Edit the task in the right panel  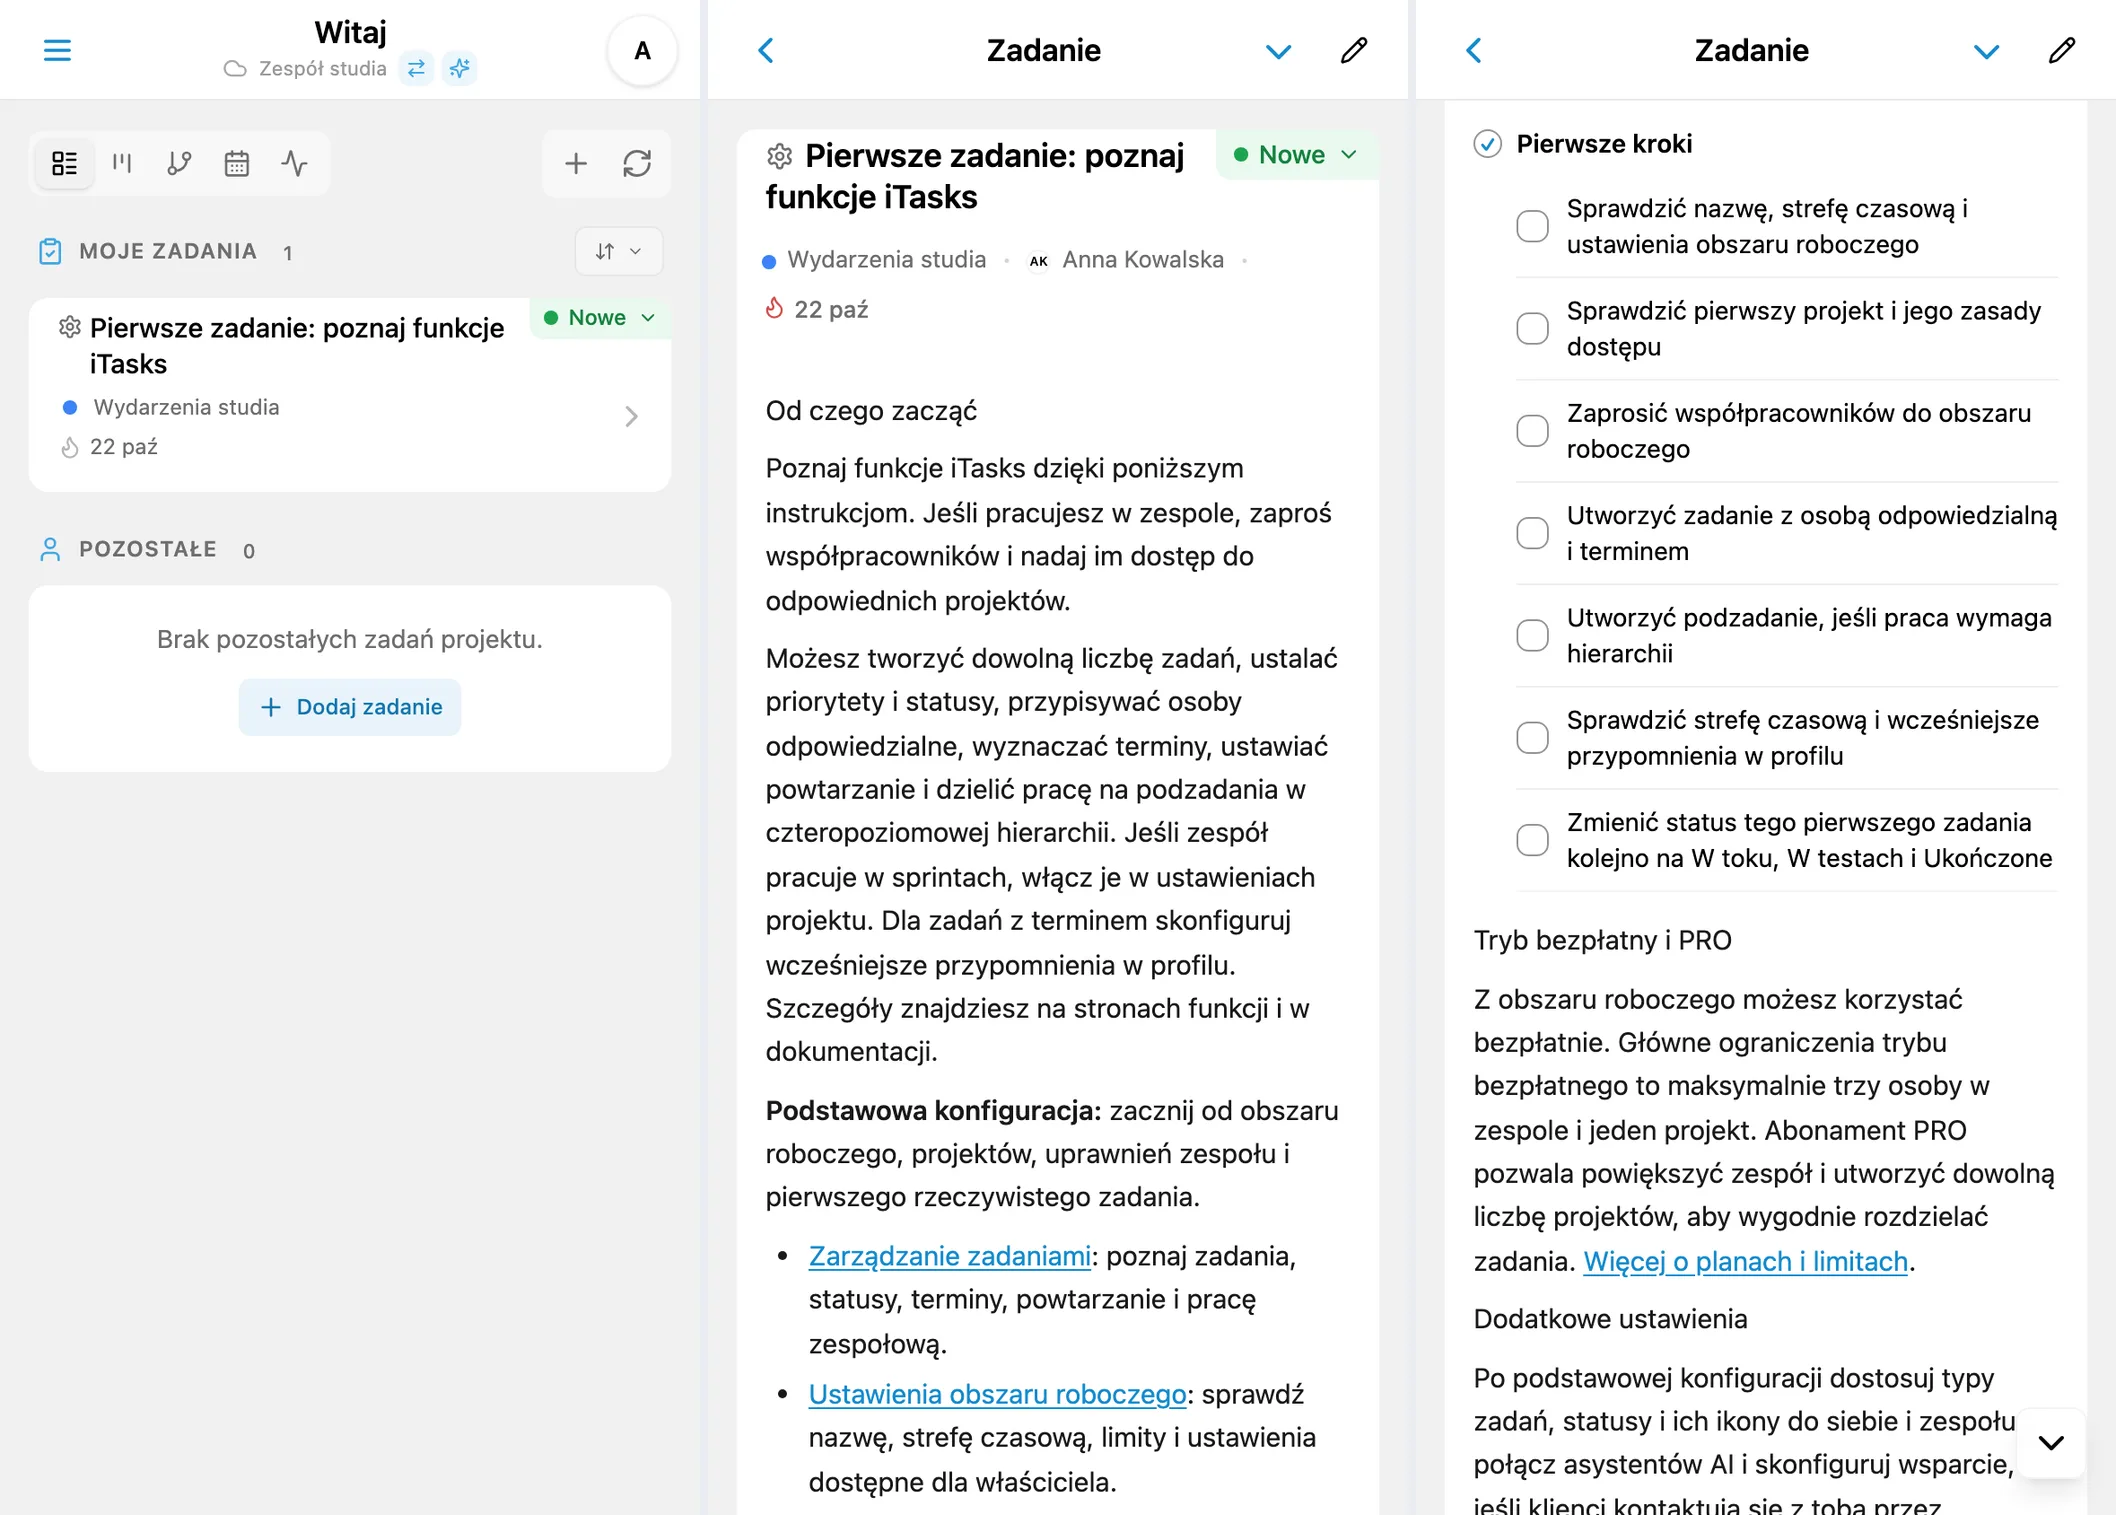pos(2062,50)
